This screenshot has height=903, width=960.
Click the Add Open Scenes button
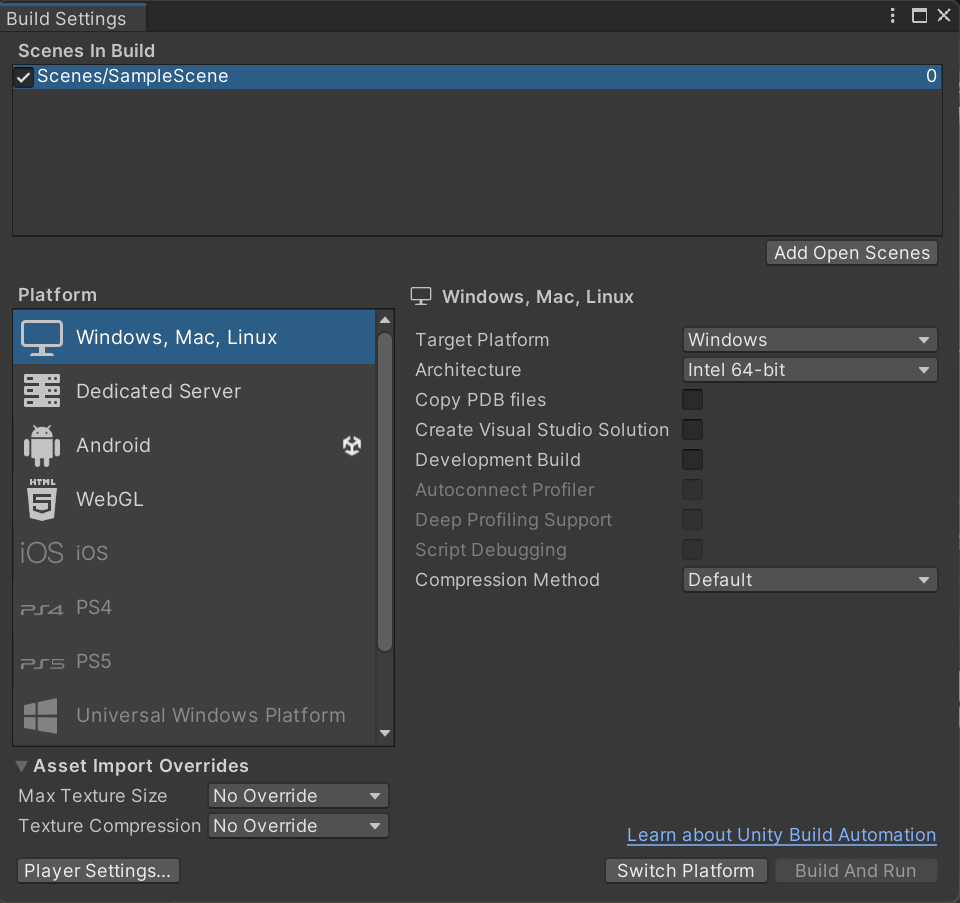tap(852, 253)
